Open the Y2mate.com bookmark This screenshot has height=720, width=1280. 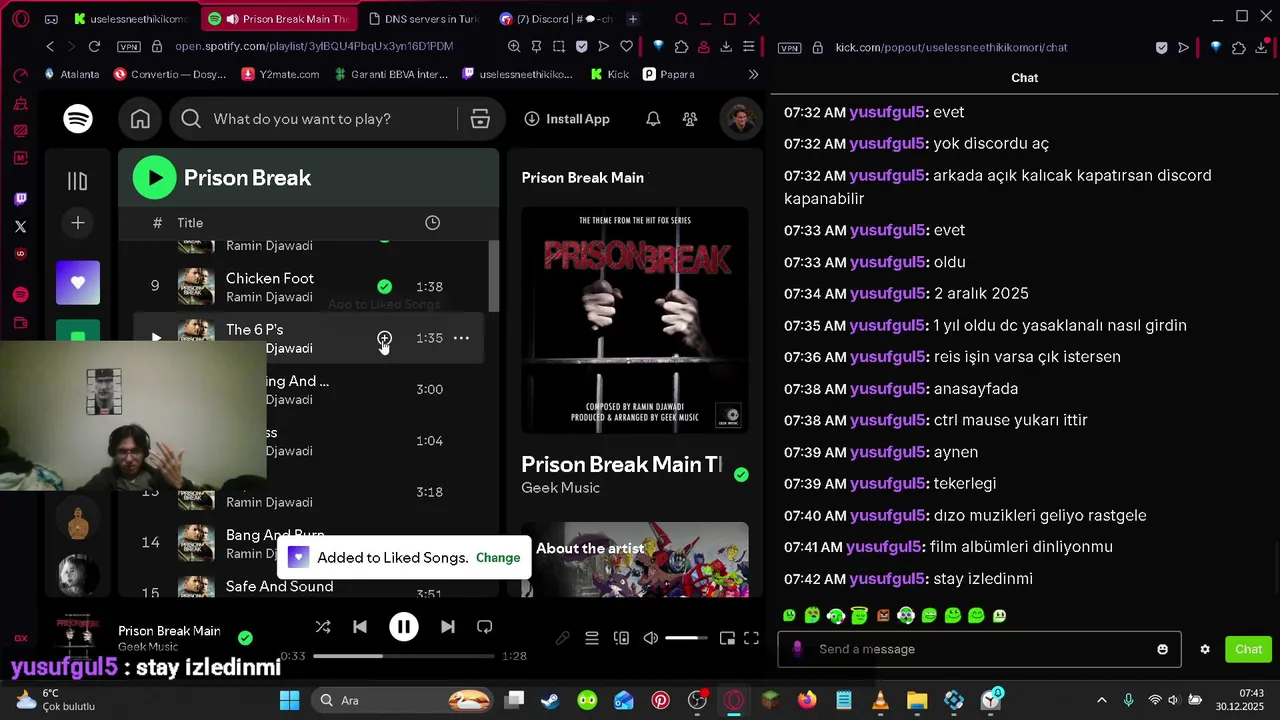pyautogui.click(x=280, y=74)
